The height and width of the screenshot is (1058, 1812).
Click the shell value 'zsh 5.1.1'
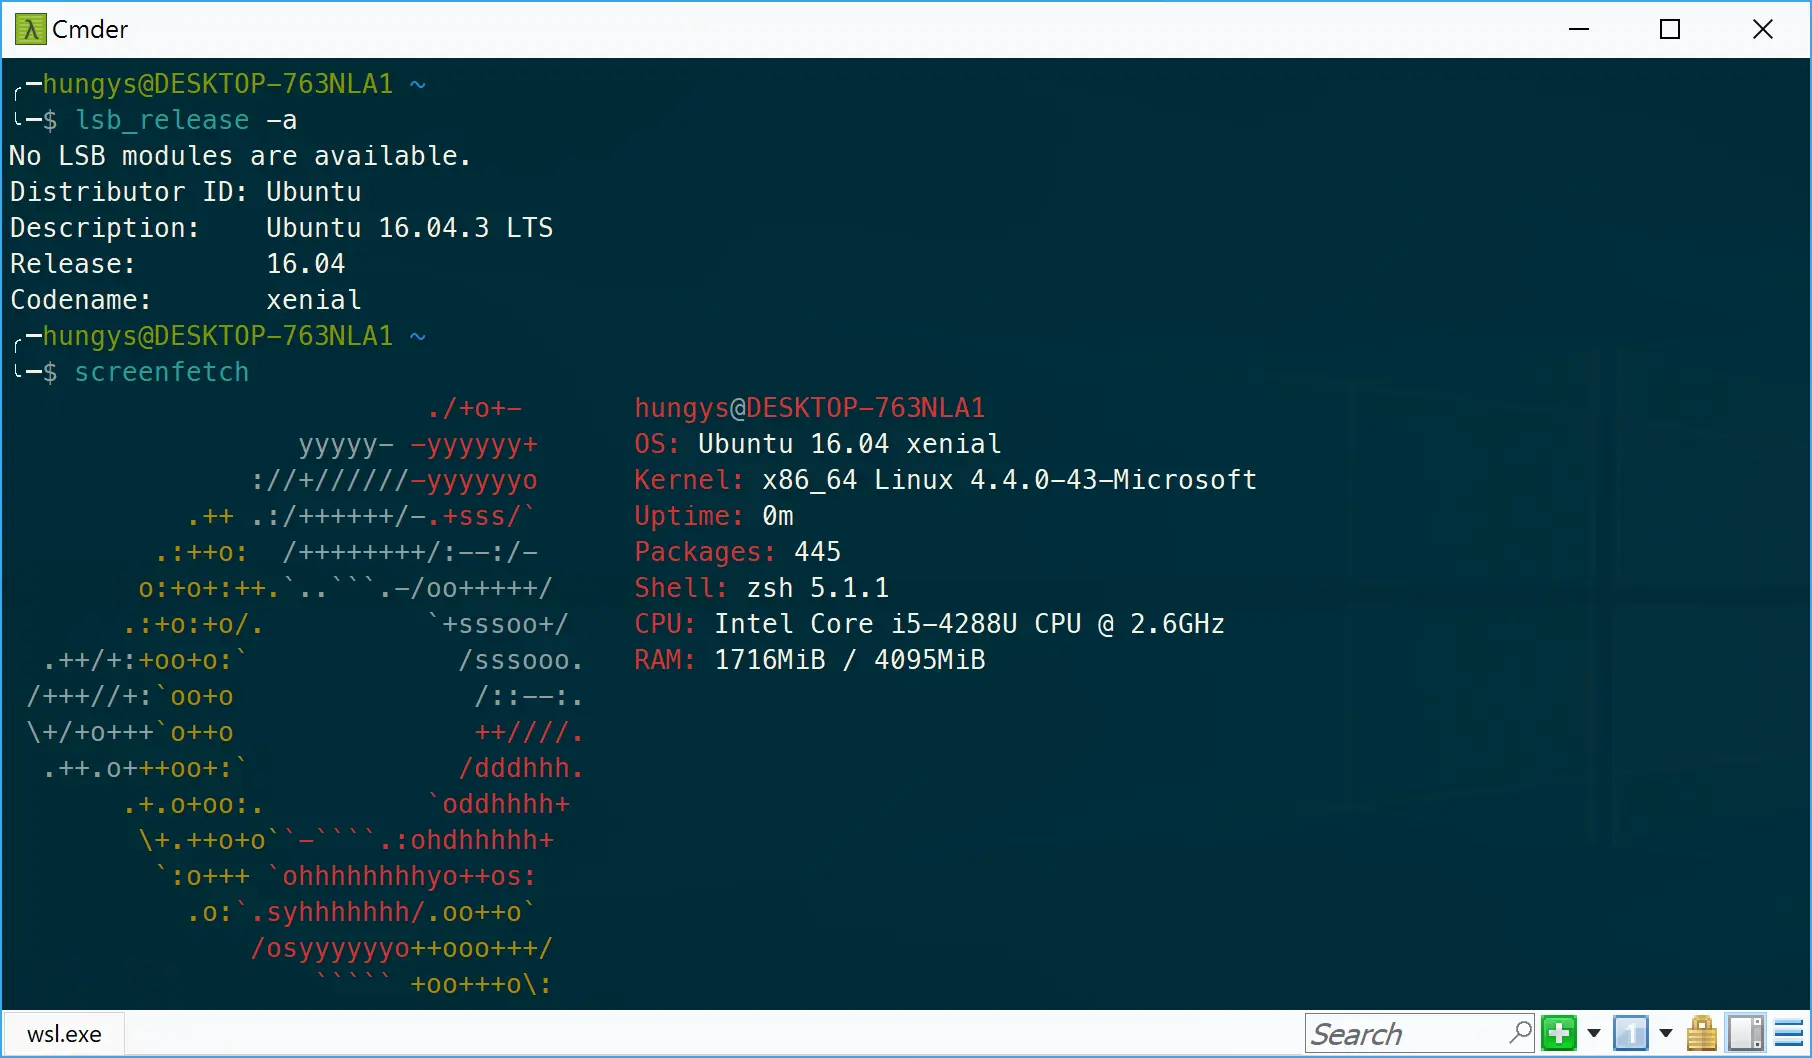click(x=818, y=588)
